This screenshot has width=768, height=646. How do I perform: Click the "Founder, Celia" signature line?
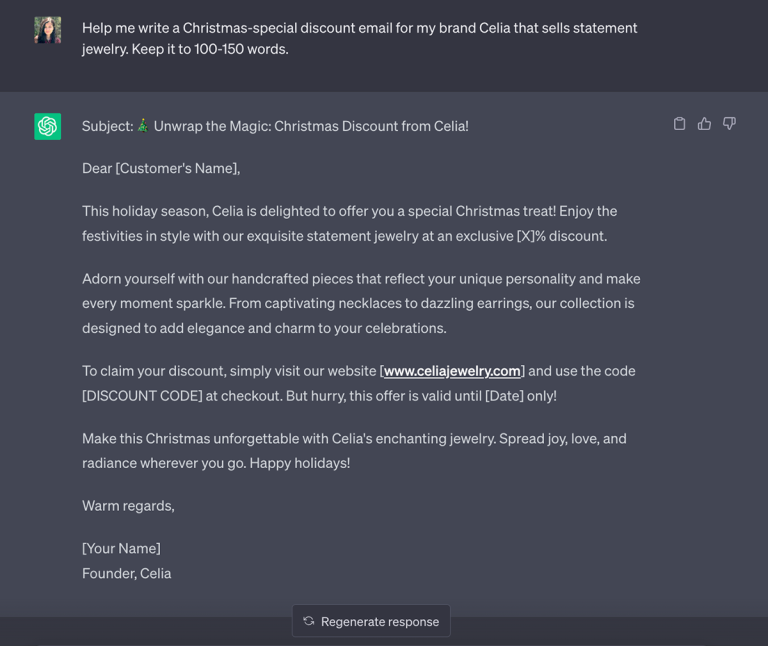[x=127, y=573]
